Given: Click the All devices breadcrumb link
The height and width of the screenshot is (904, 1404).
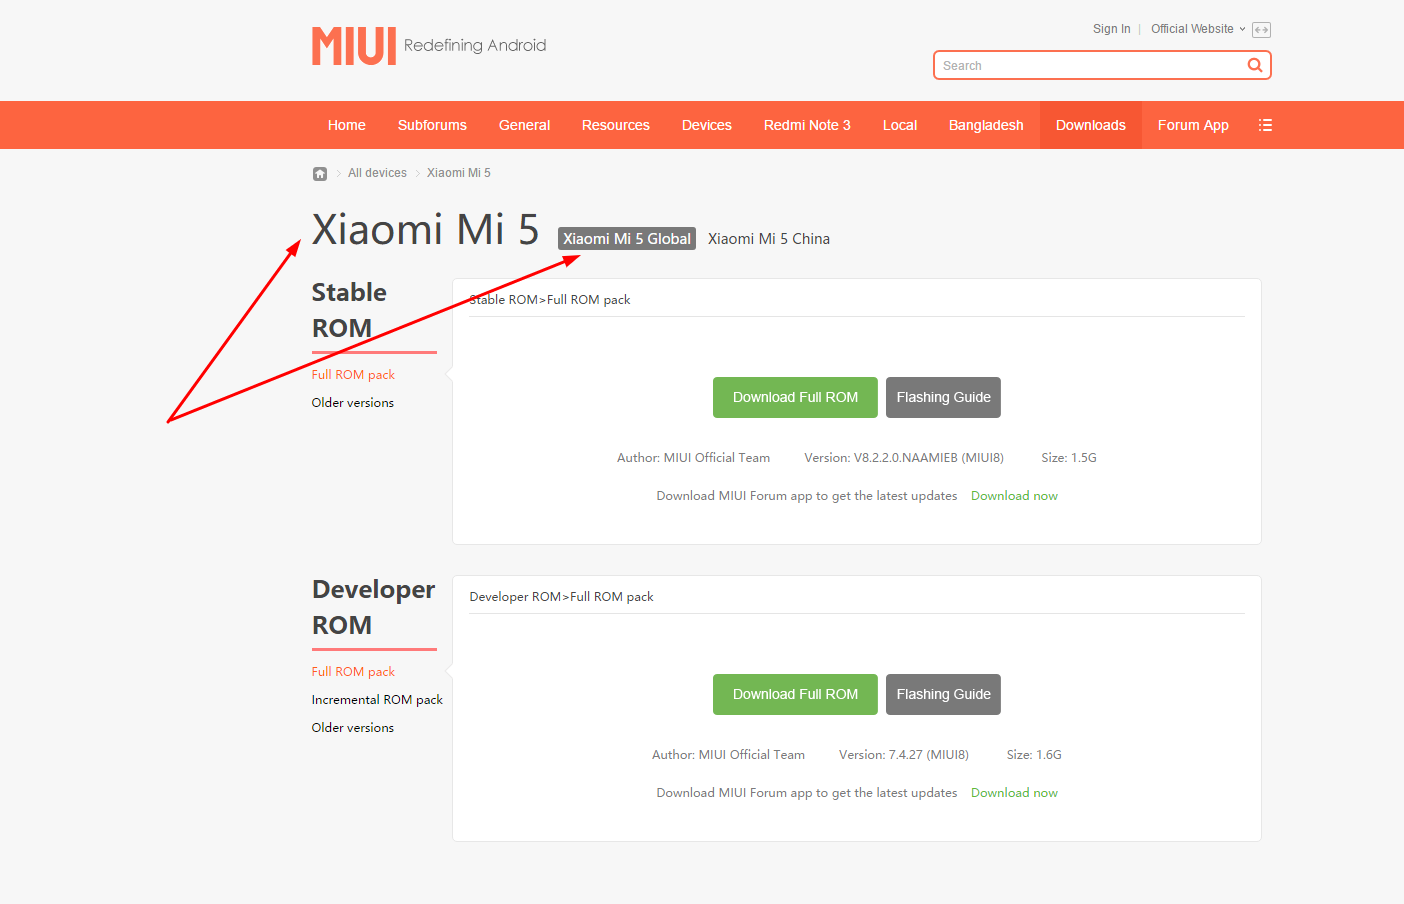Looking at the screenshot, I should point(377,173).
